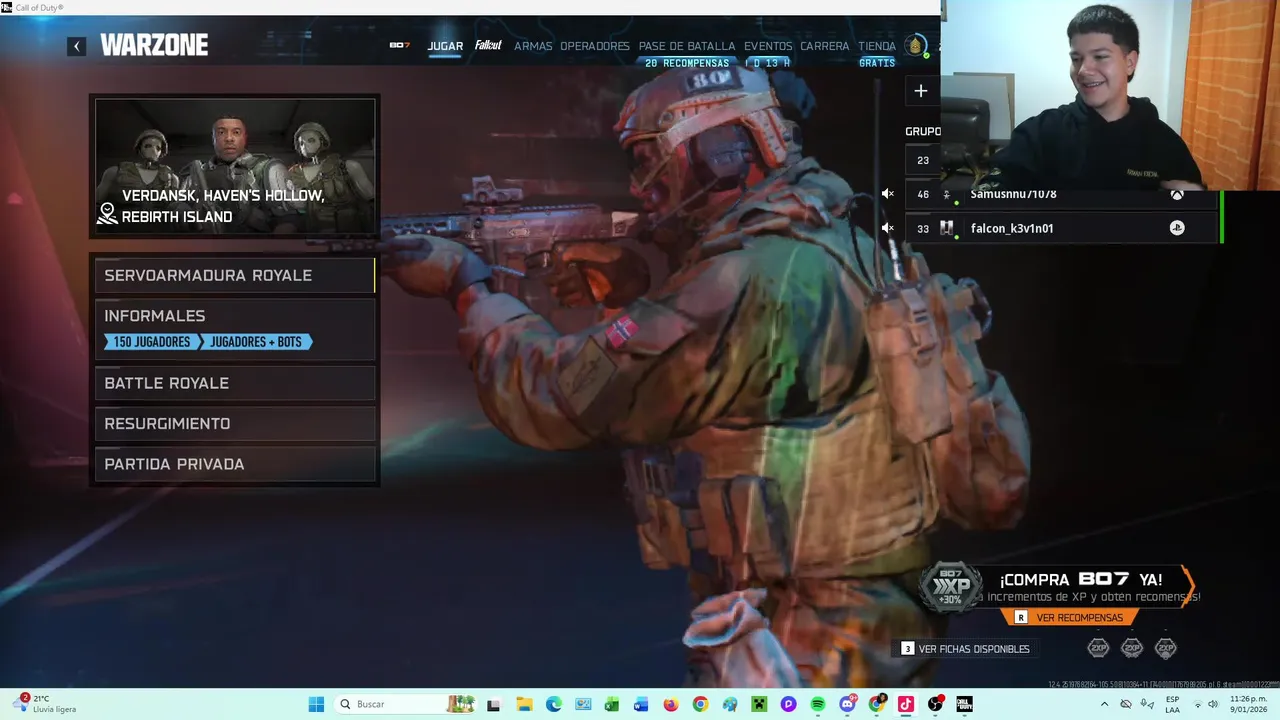Switch to Call of Duty taskbar icon
Viewport: 1280px width, 720px height.
click(964, 704)
